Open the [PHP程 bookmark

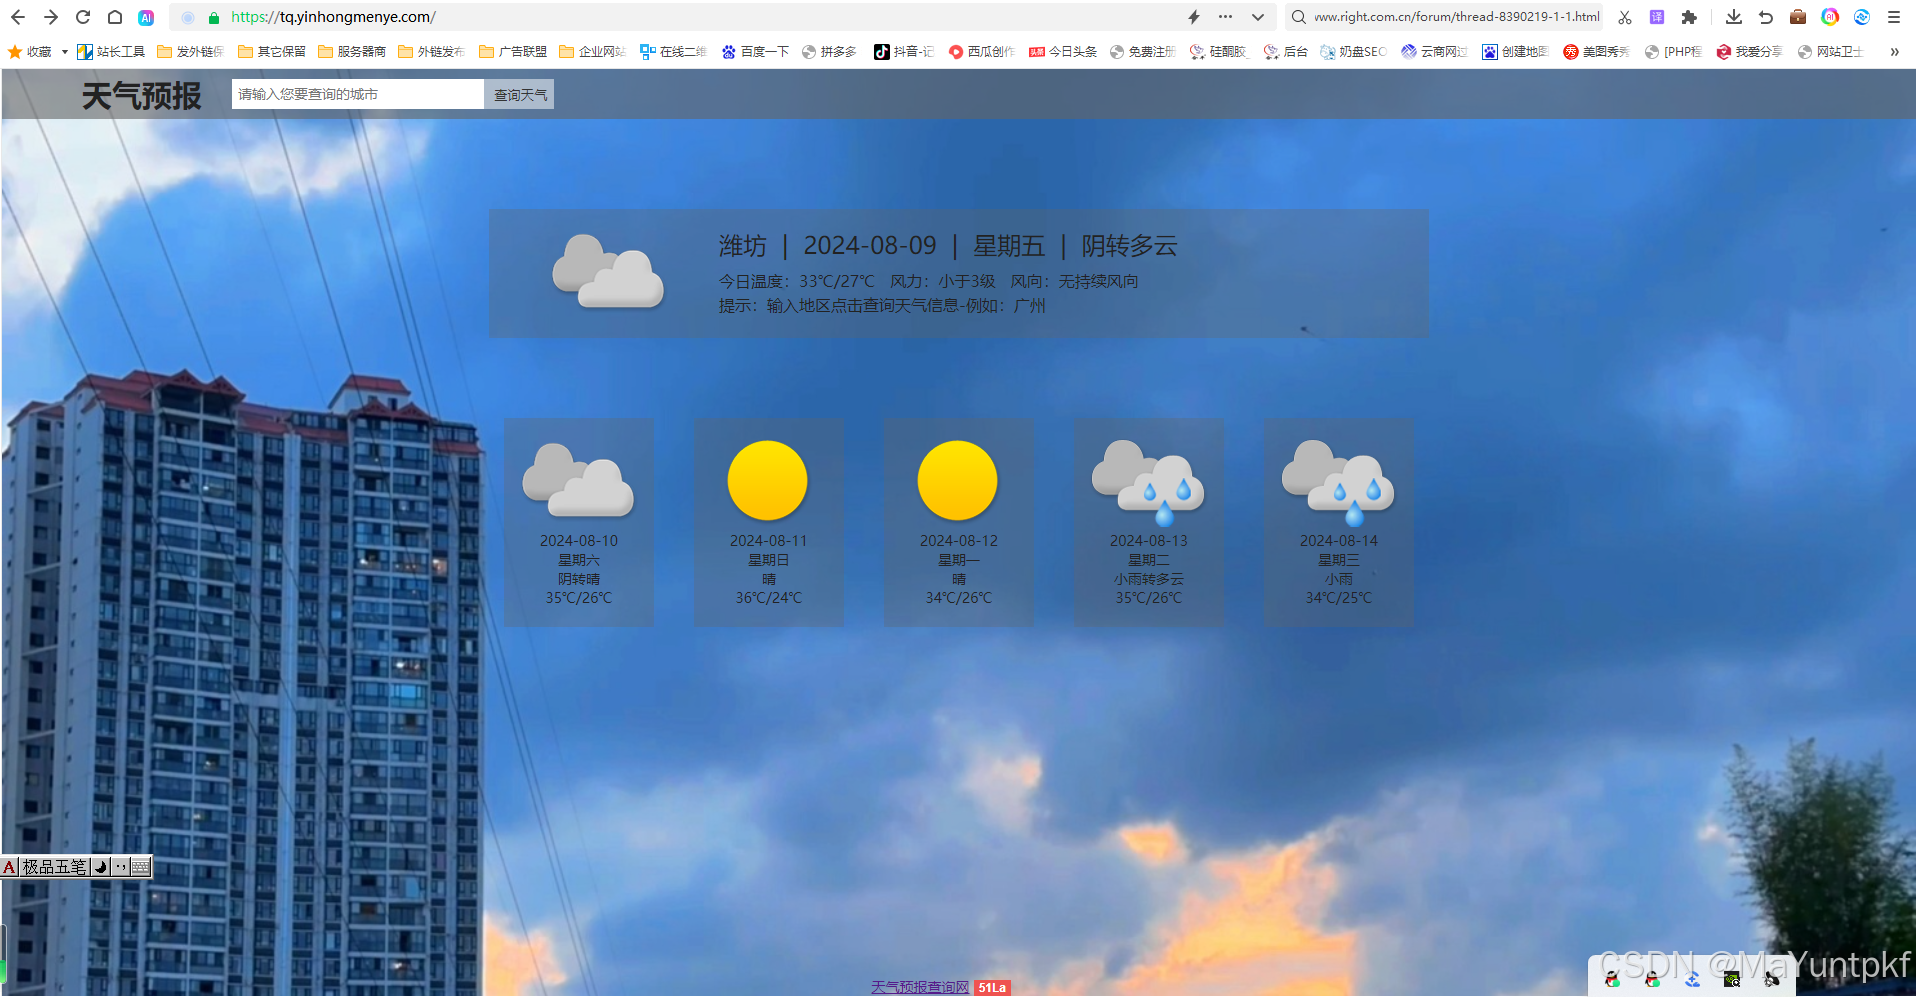tap(1673, 52)
